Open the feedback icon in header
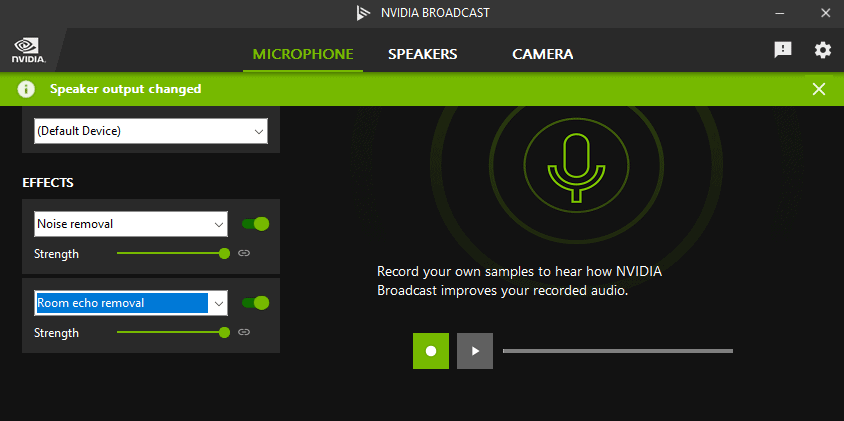This screenshot has width=844, height=421. click(x=783, y=50)
